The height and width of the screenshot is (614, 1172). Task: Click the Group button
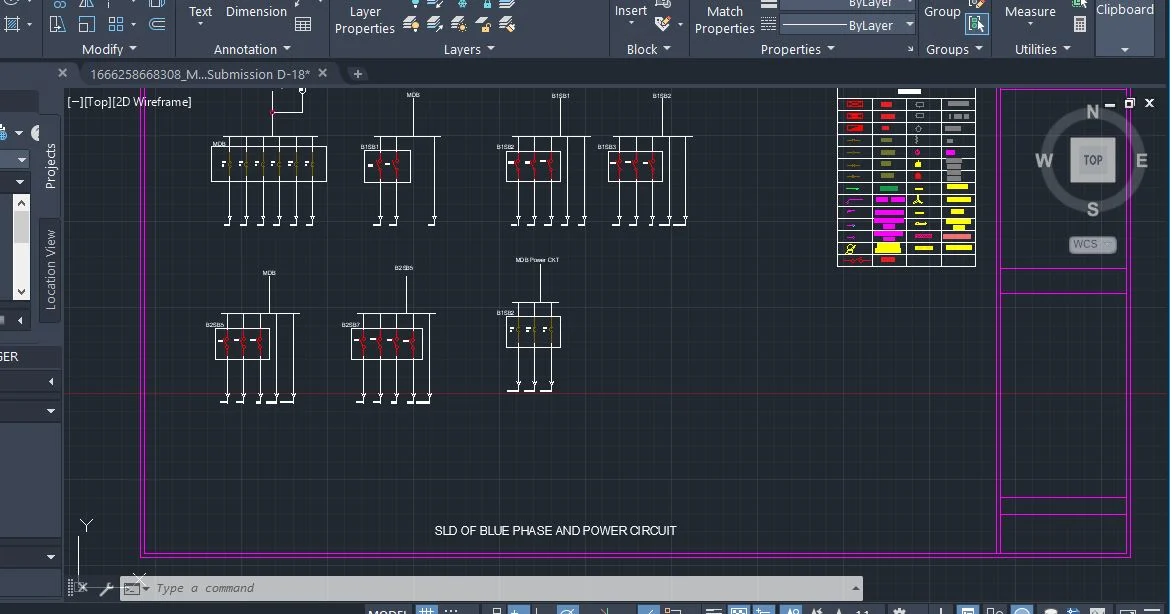943,12
